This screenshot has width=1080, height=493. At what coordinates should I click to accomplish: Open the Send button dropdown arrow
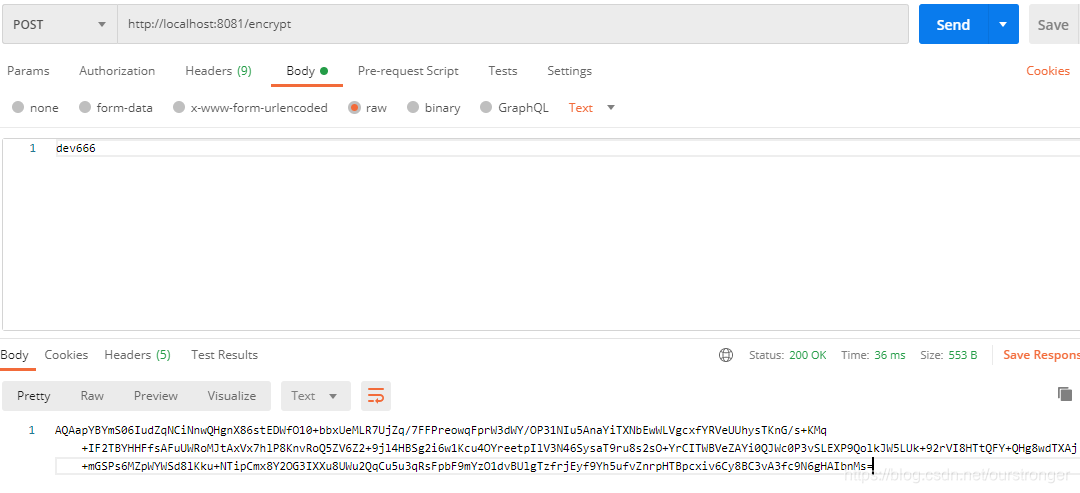1003,24
